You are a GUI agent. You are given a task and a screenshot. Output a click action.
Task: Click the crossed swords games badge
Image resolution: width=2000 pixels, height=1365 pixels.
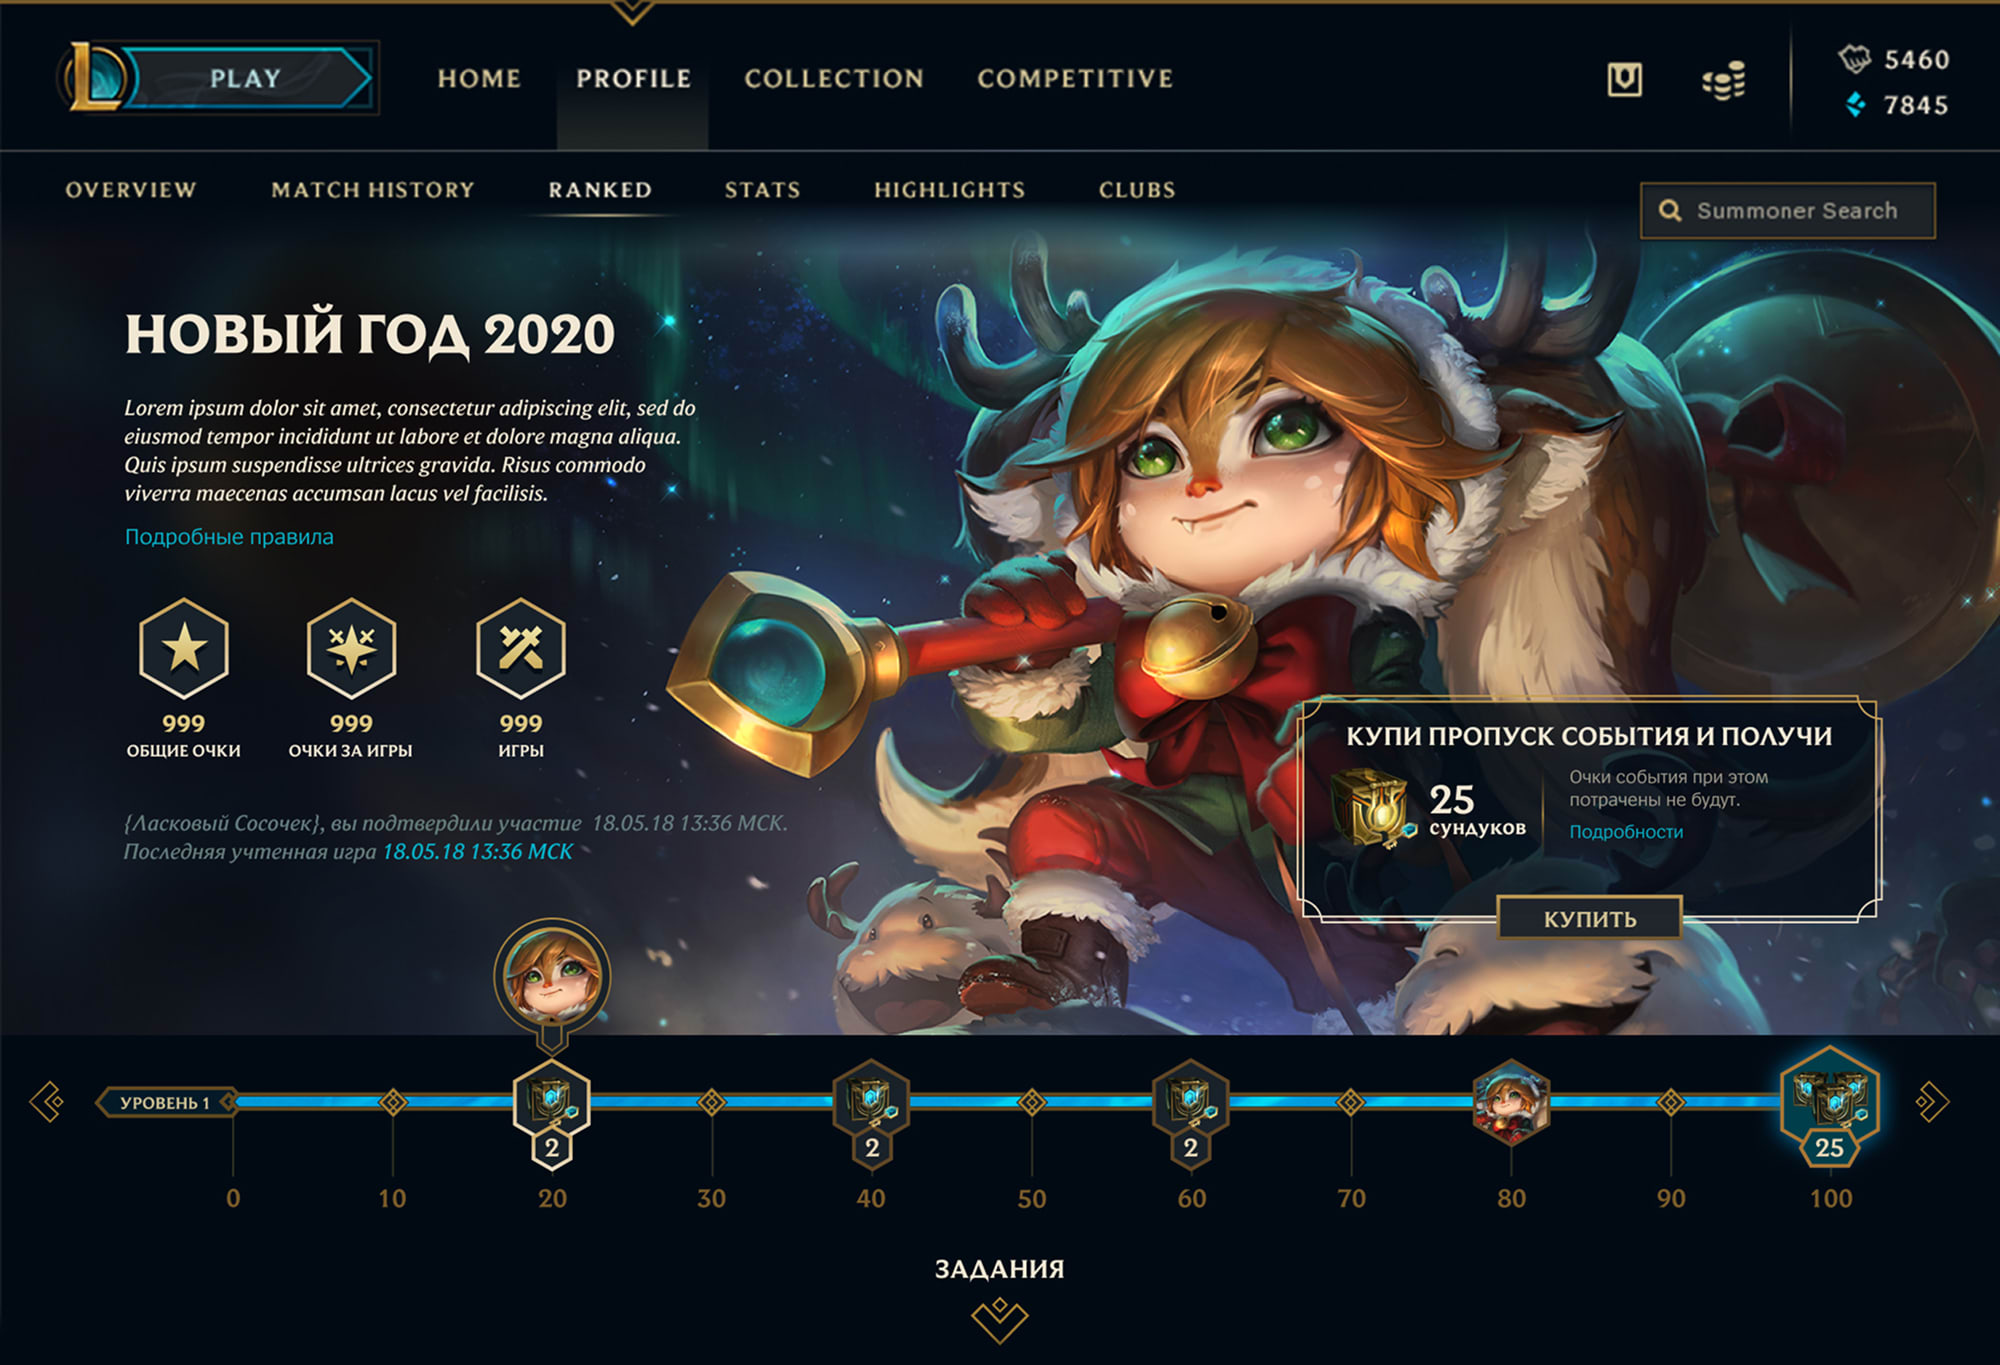(520, 648)
